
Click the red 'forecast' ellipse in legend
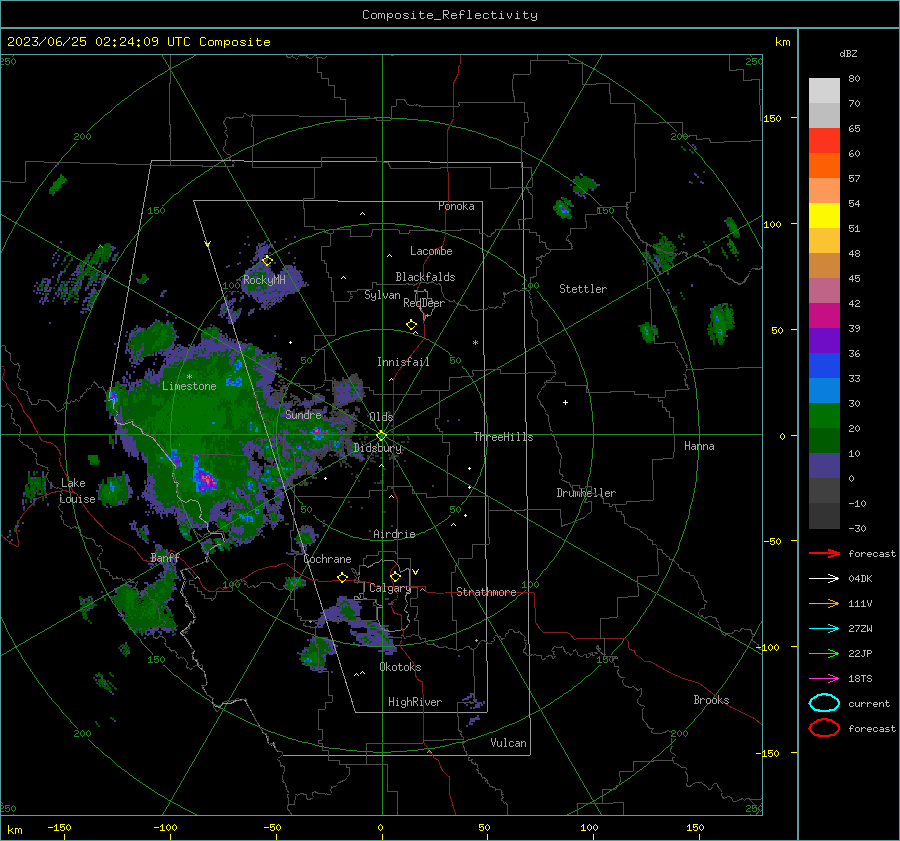tap(824, 728)
